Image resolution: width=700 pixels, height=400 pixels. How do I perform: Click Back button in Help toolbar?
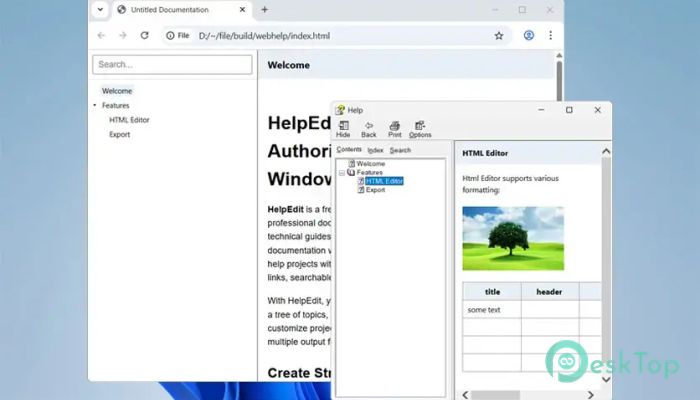(369, 129)
